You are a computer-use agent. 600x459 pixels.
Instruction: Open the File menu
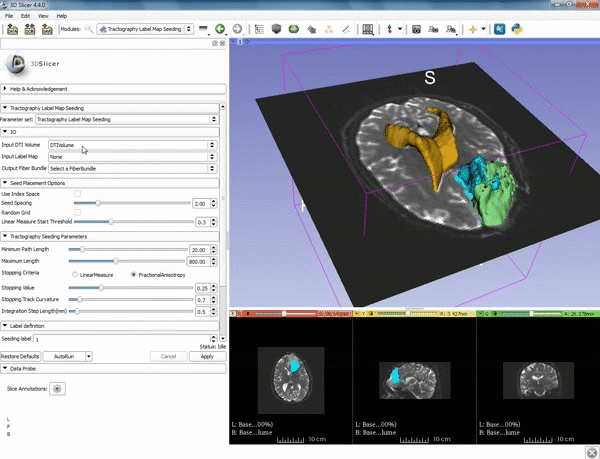point(9,16)
